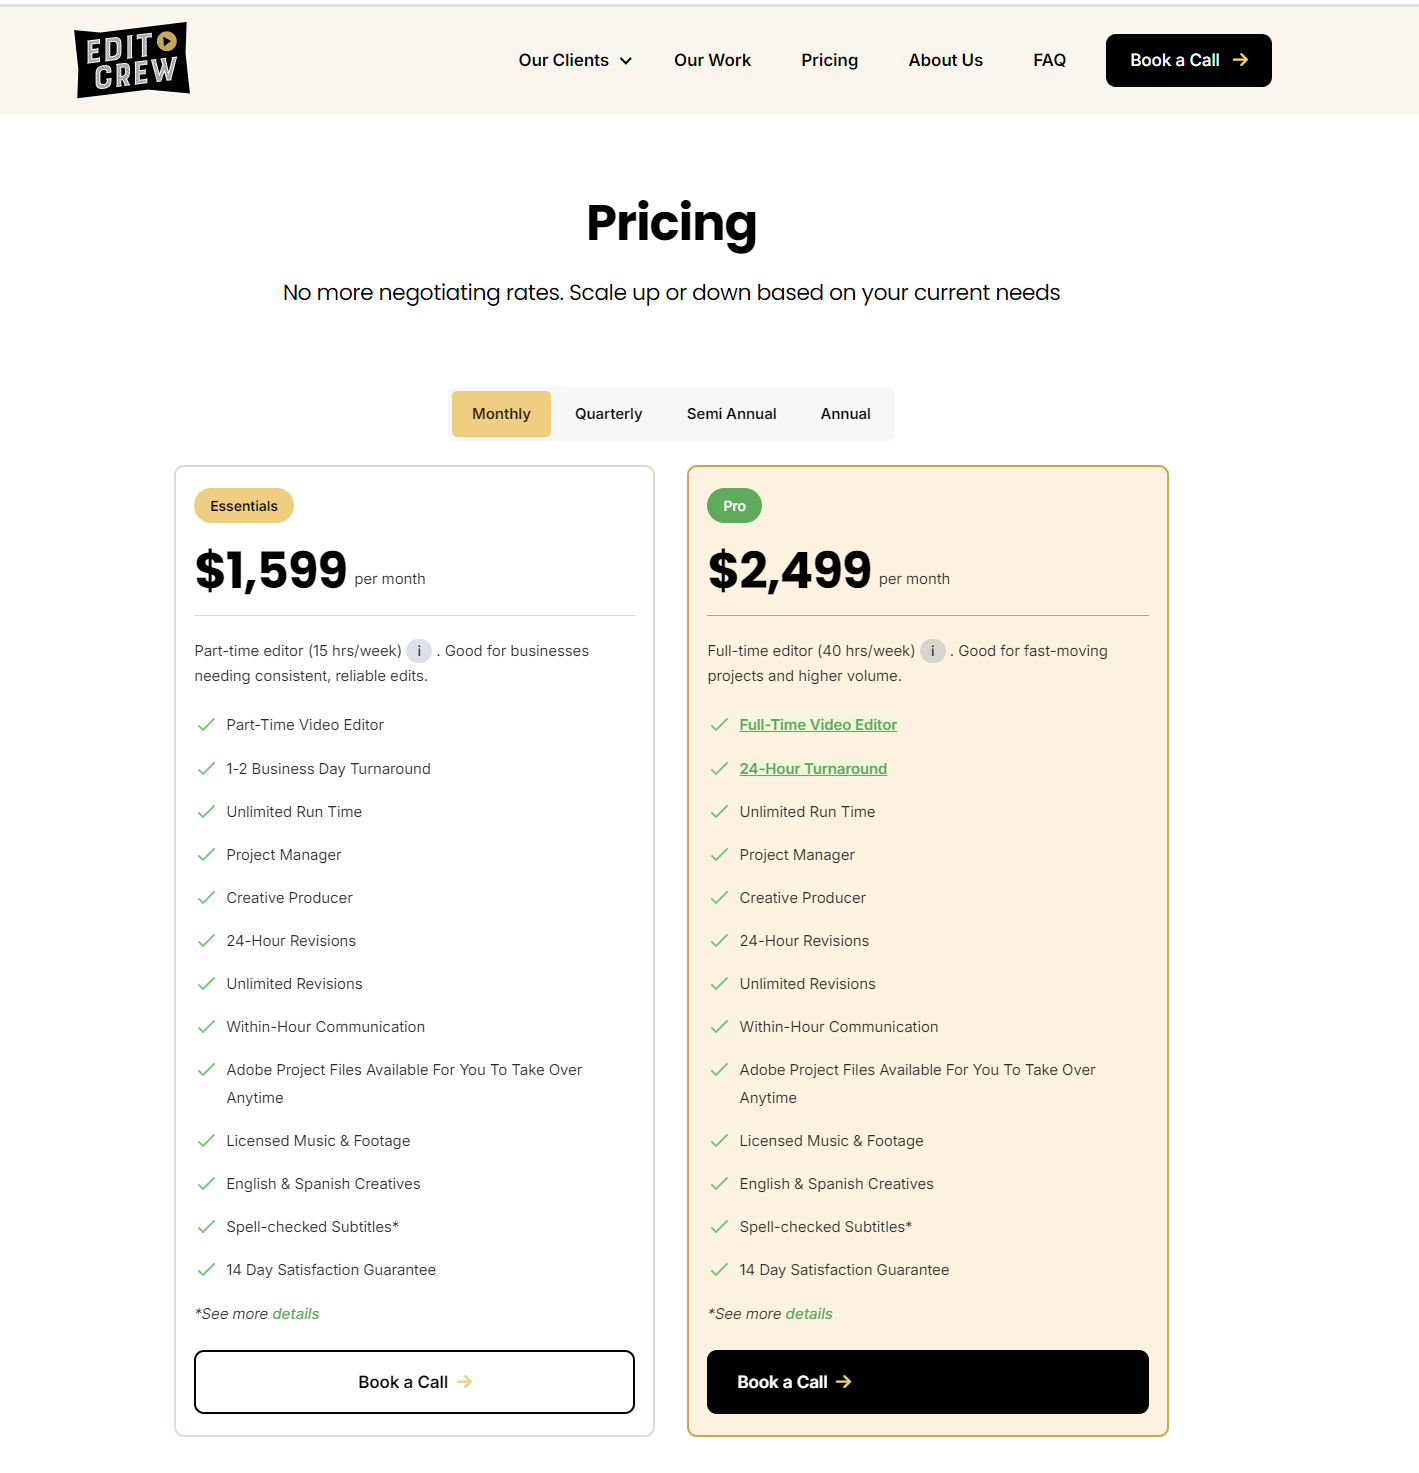Book a Call for Pro plan

click(927, 1382)
